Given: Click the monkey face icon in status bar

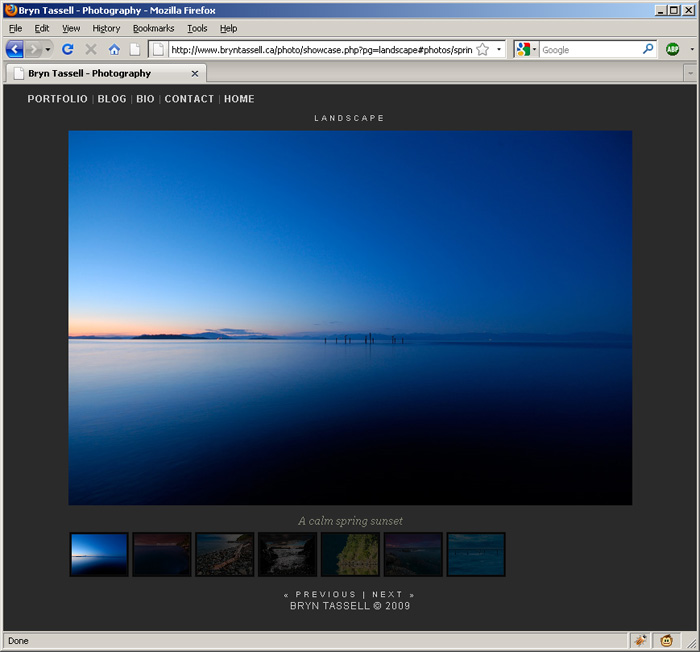Looking at the screenshot, I should click(667, 641).
